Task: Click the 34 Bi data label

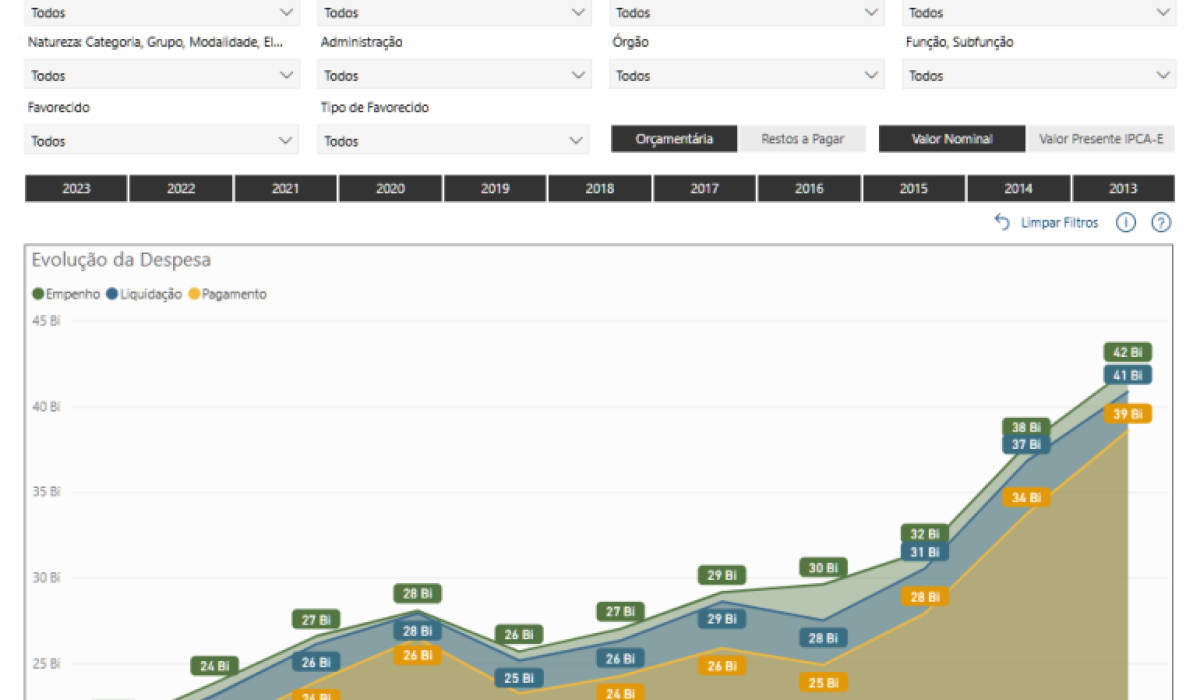Action: [x=1026, y=497]
